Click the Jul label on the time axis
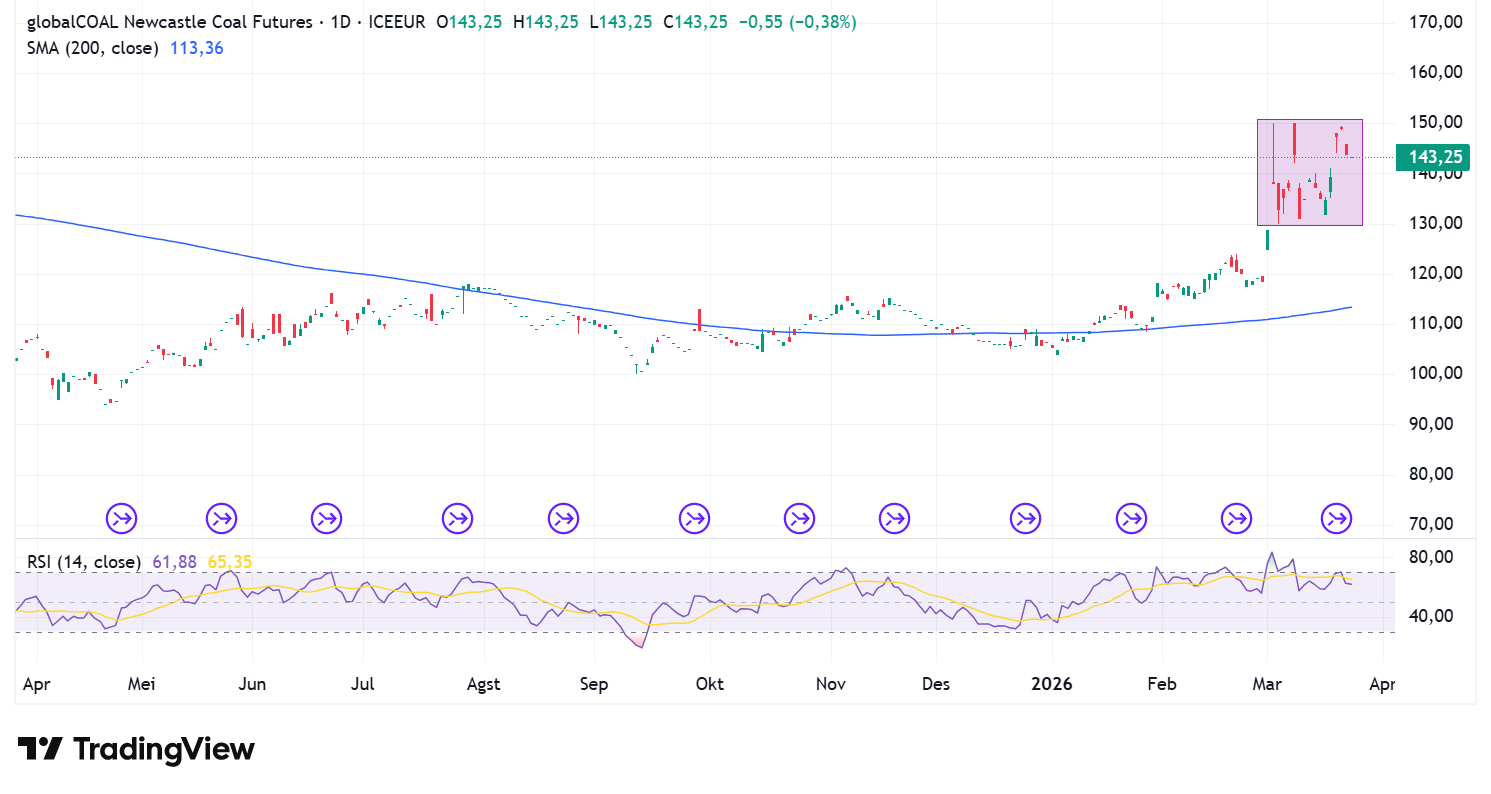The width and height of the screenshot is (1491, 794). [x=363, y=685]
